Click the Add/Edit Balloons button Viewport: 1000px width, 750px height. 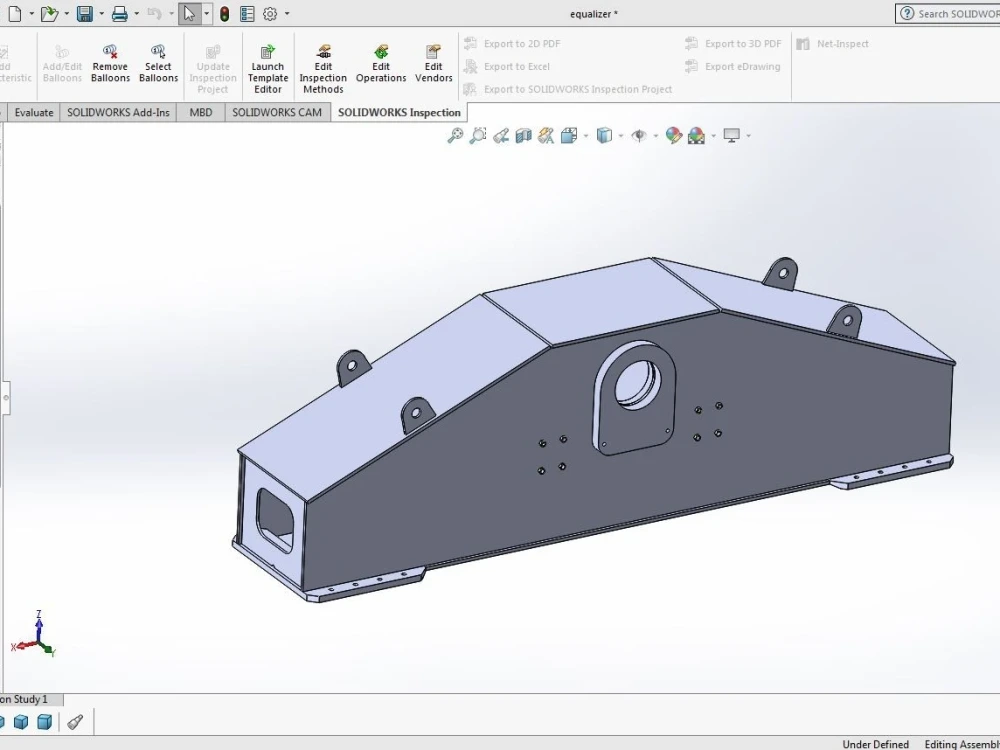pyautogui.click(x=62, y=64)
